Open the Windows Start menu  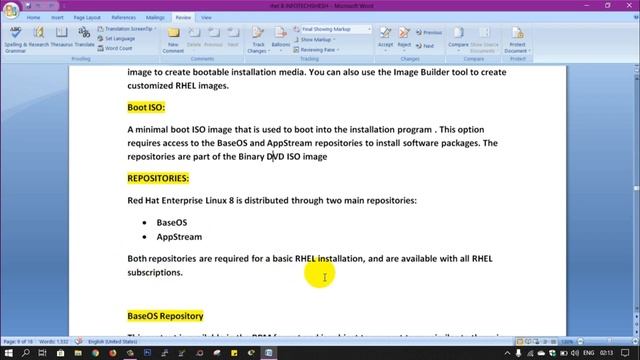[x=8, y=353]
